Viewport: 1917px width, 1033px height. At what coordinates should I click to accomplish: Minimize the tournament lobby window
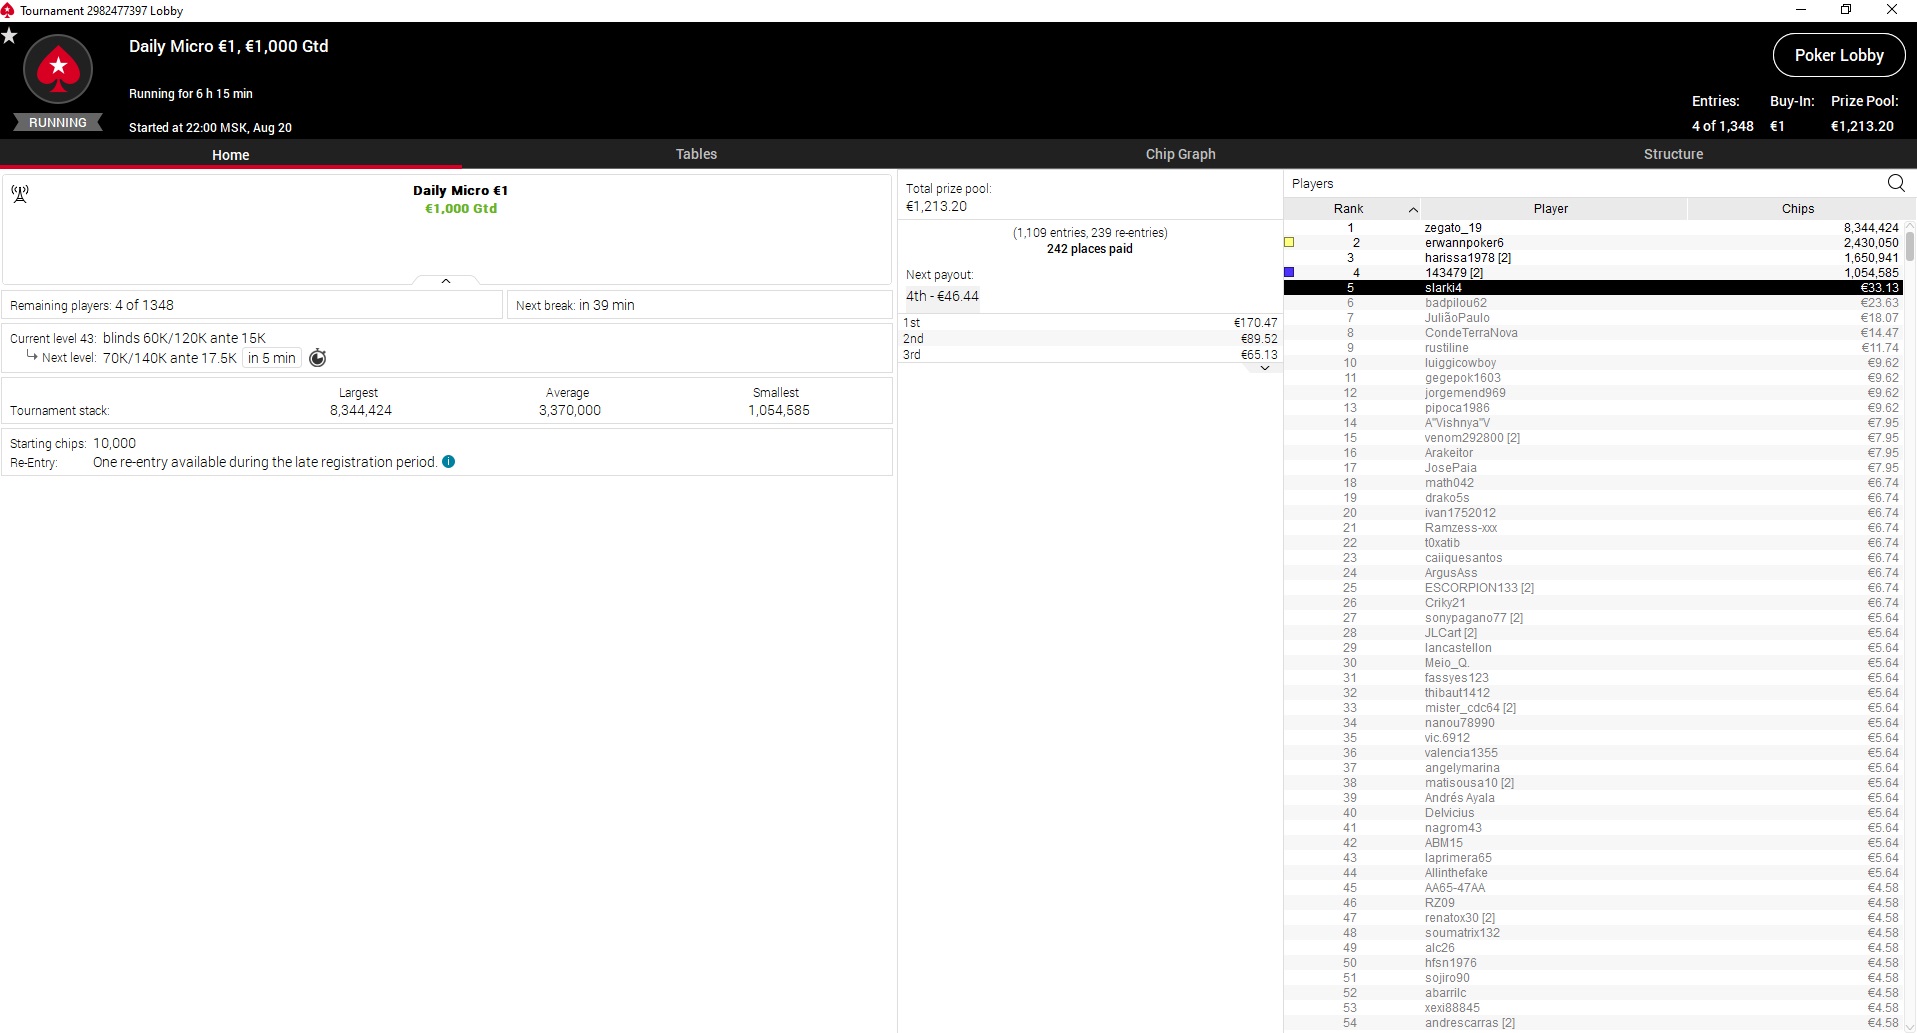pos(1801,10)
